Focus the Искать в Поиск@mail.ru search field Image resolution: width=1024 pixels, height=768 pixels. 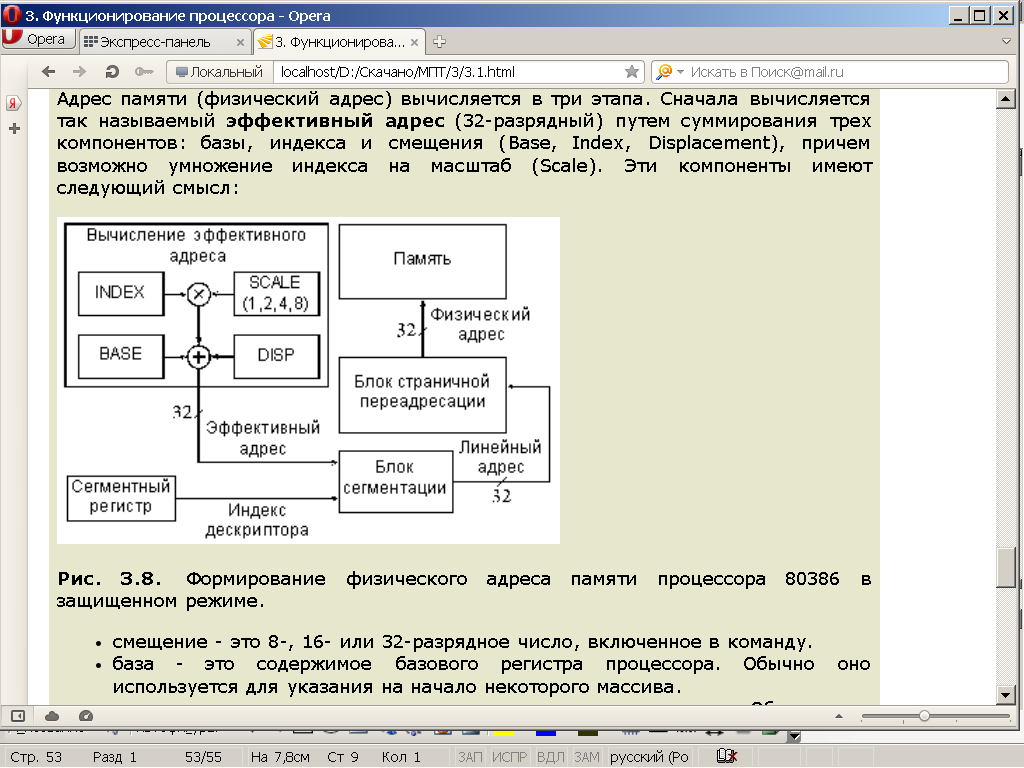coord(848,72)
